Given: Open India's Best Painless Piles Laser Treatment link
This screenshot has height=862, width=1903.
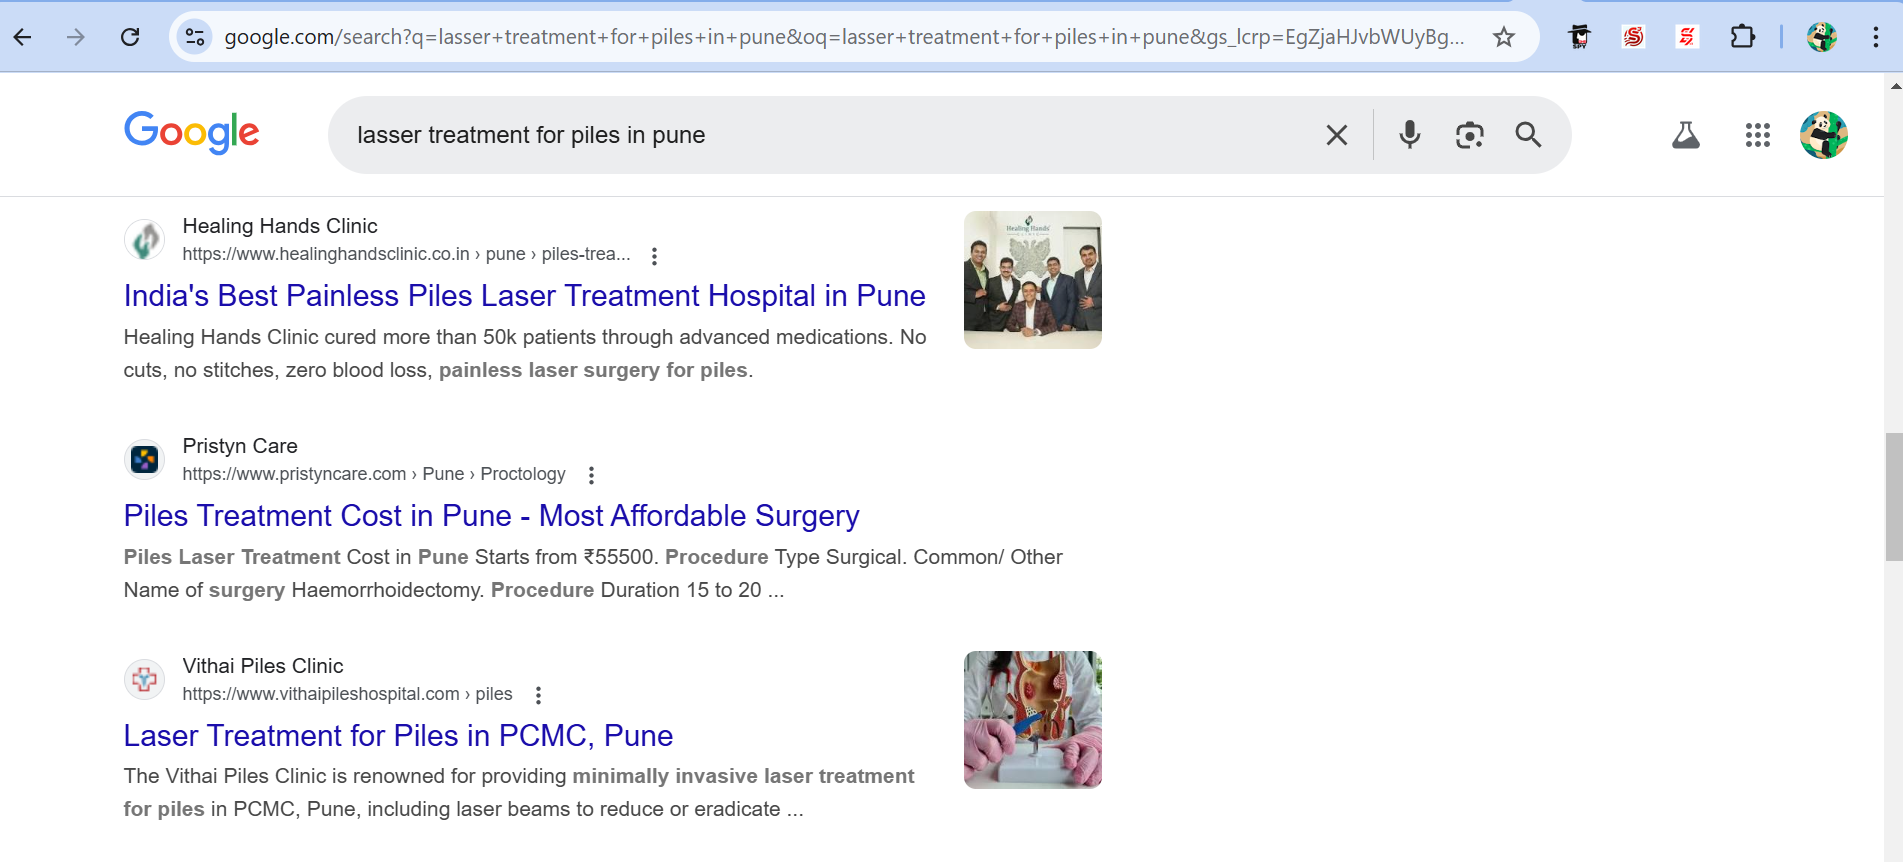Looking at the screenshot, I should (524, 296).
